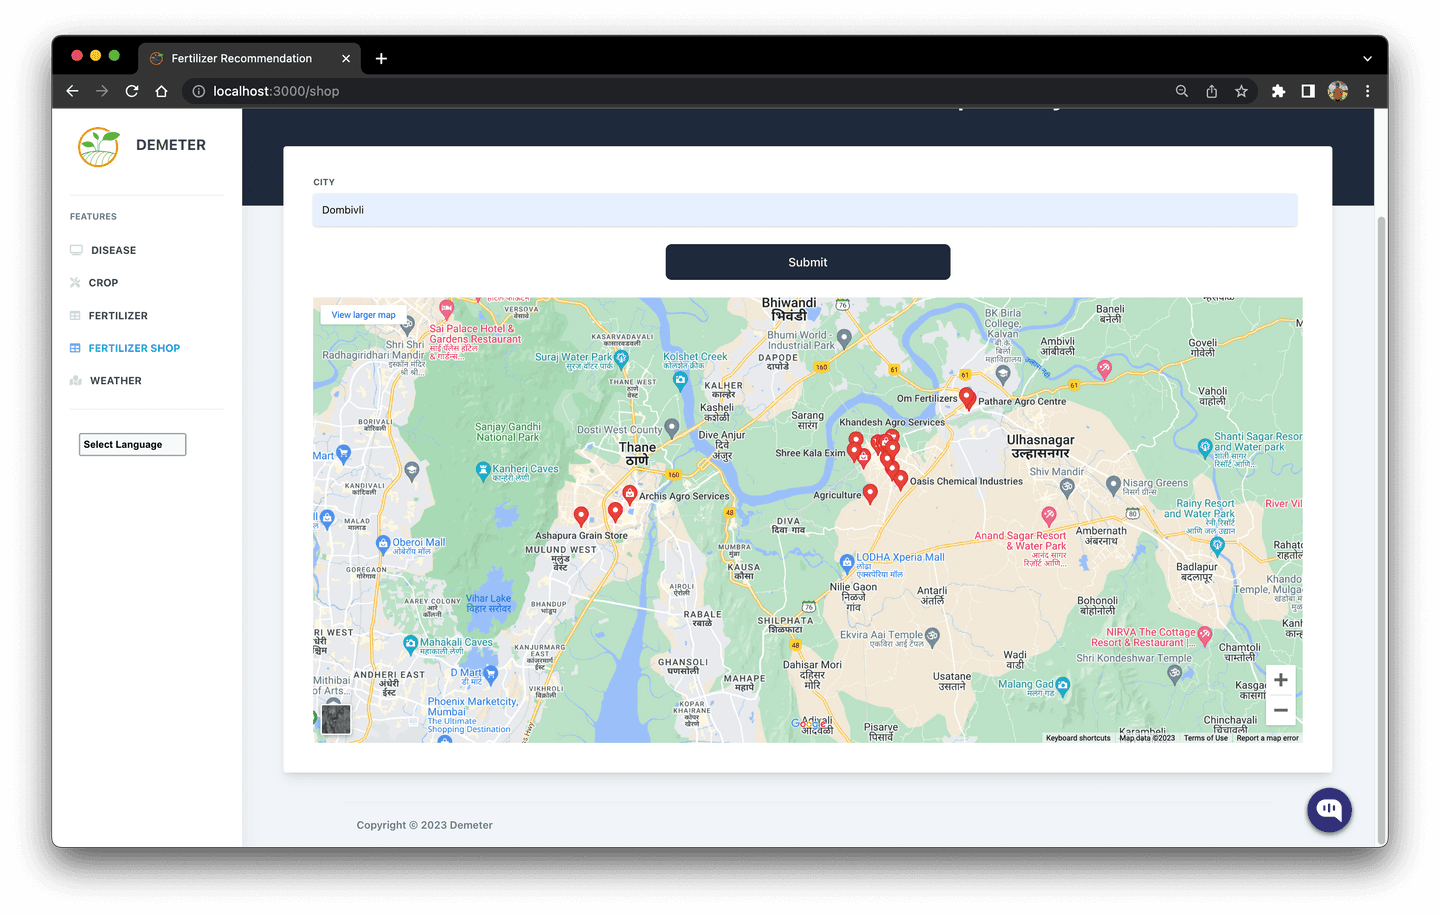Close the Fertilizer Recommendation tab

[x=346, y=58]
